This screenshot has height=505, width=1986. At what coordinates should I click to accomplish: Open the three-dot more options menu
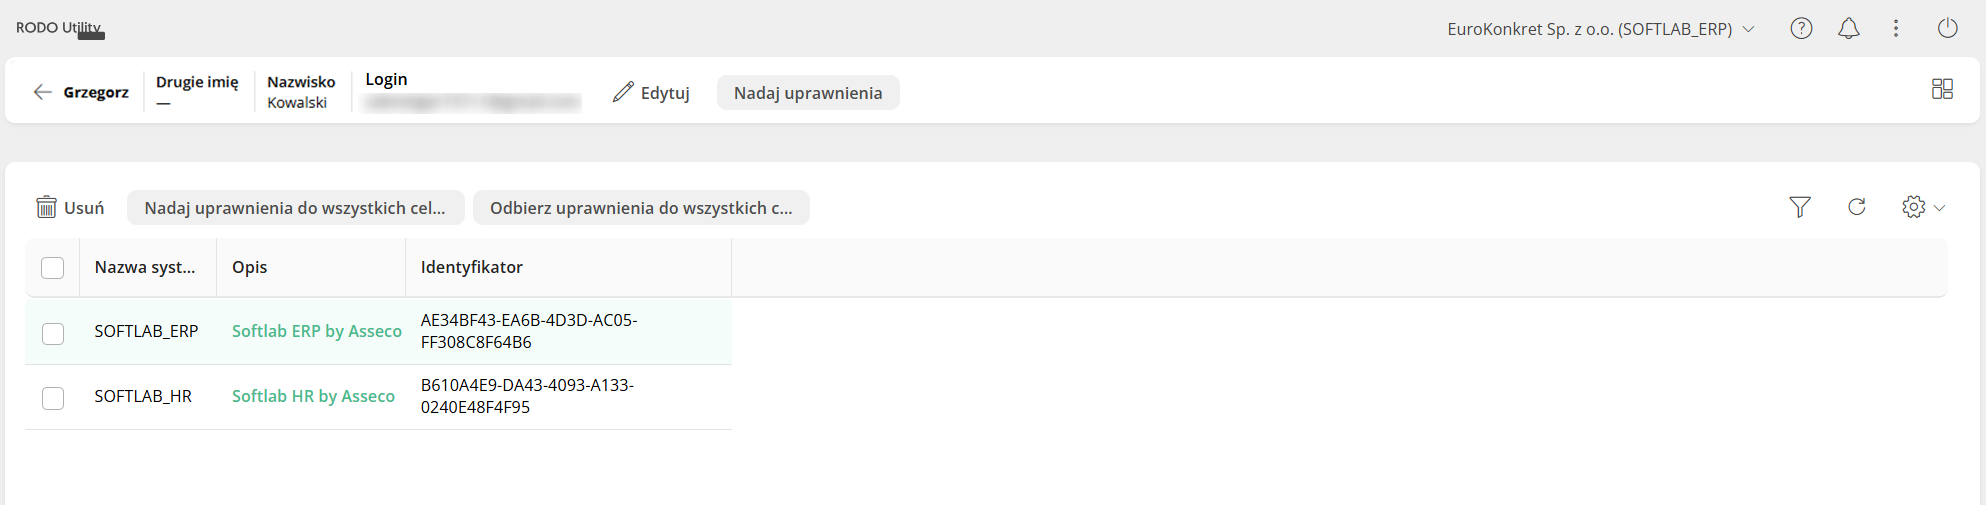pos(1896,29)
